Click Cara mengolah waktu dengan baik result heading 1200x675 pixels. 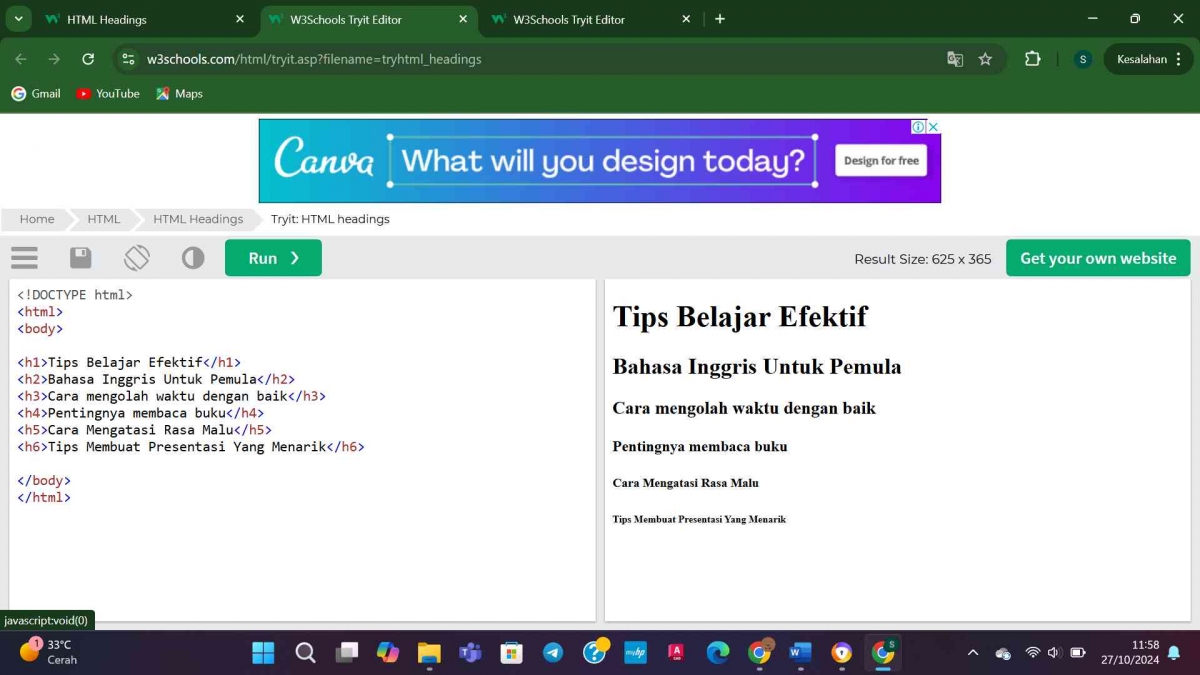(744, 408)
